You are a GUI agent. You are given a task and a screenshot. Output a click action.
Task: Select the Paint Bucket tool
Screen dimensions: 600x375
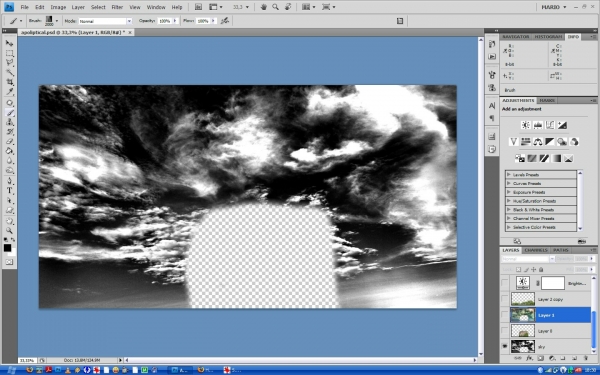tap(10, 151)
